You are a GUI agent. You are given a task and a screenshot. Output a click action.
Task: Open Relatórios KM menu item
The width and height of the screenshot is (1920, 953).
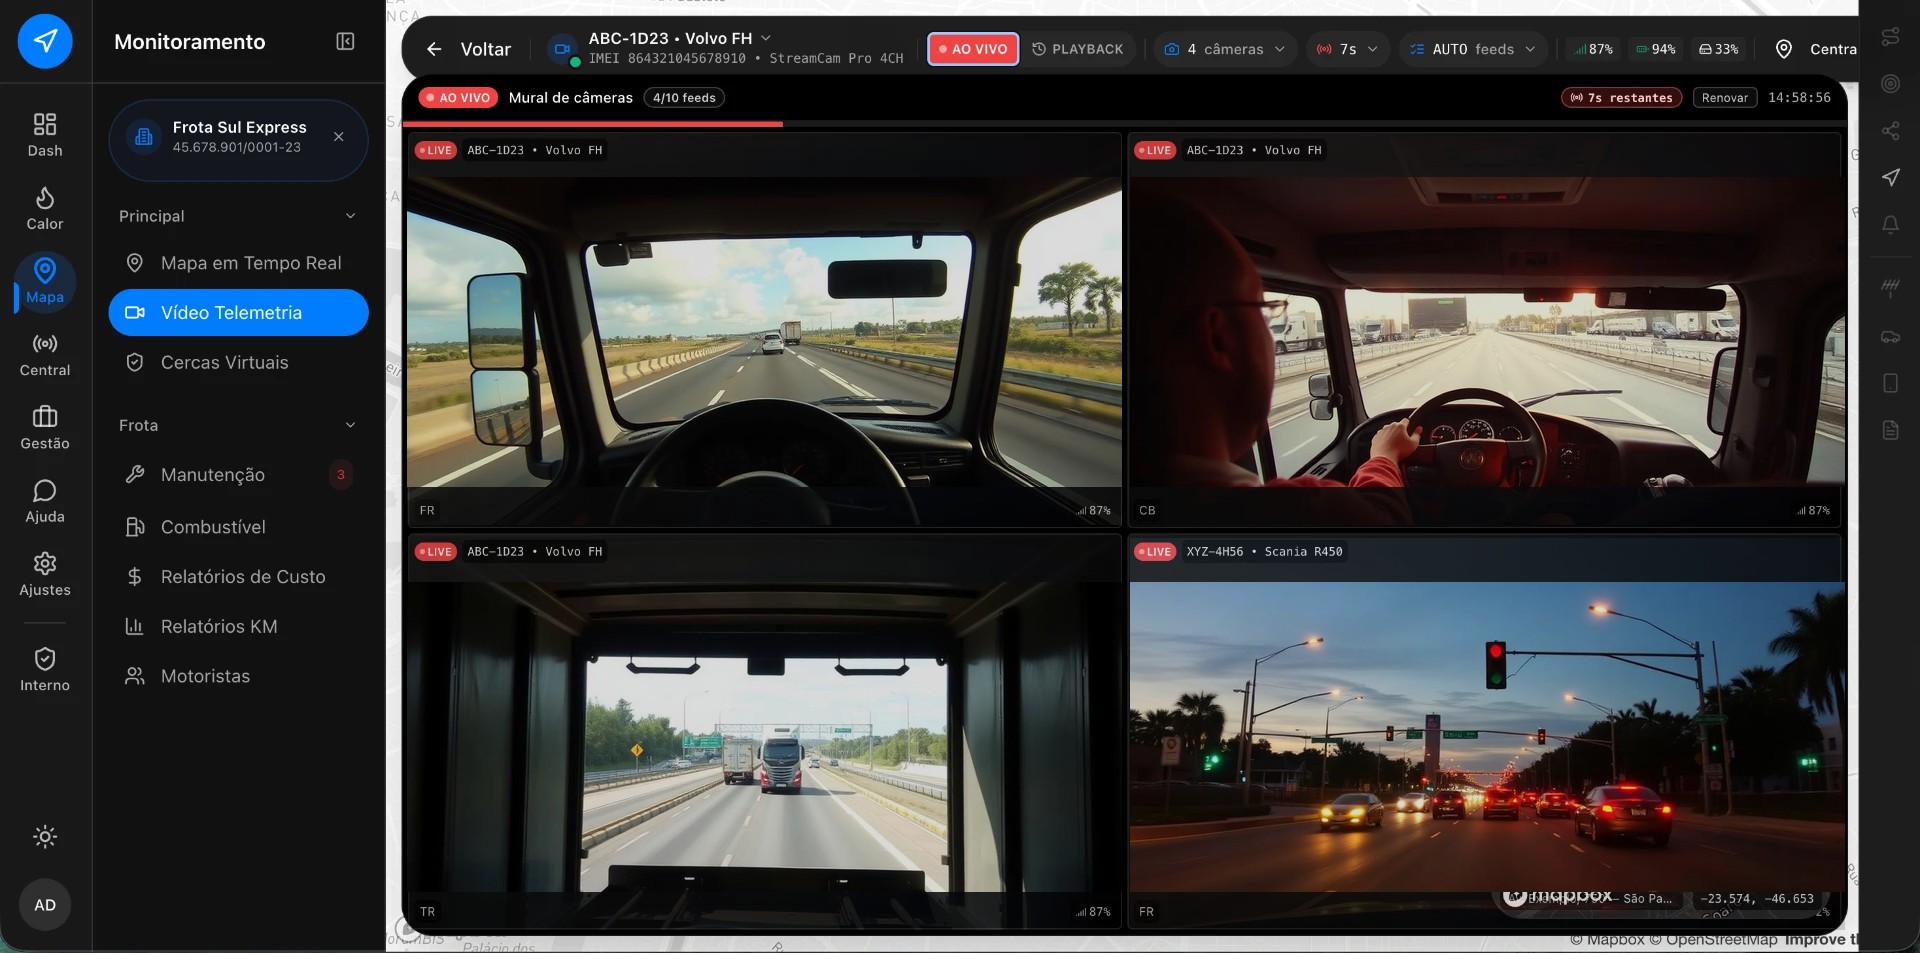tap(238, 627)
